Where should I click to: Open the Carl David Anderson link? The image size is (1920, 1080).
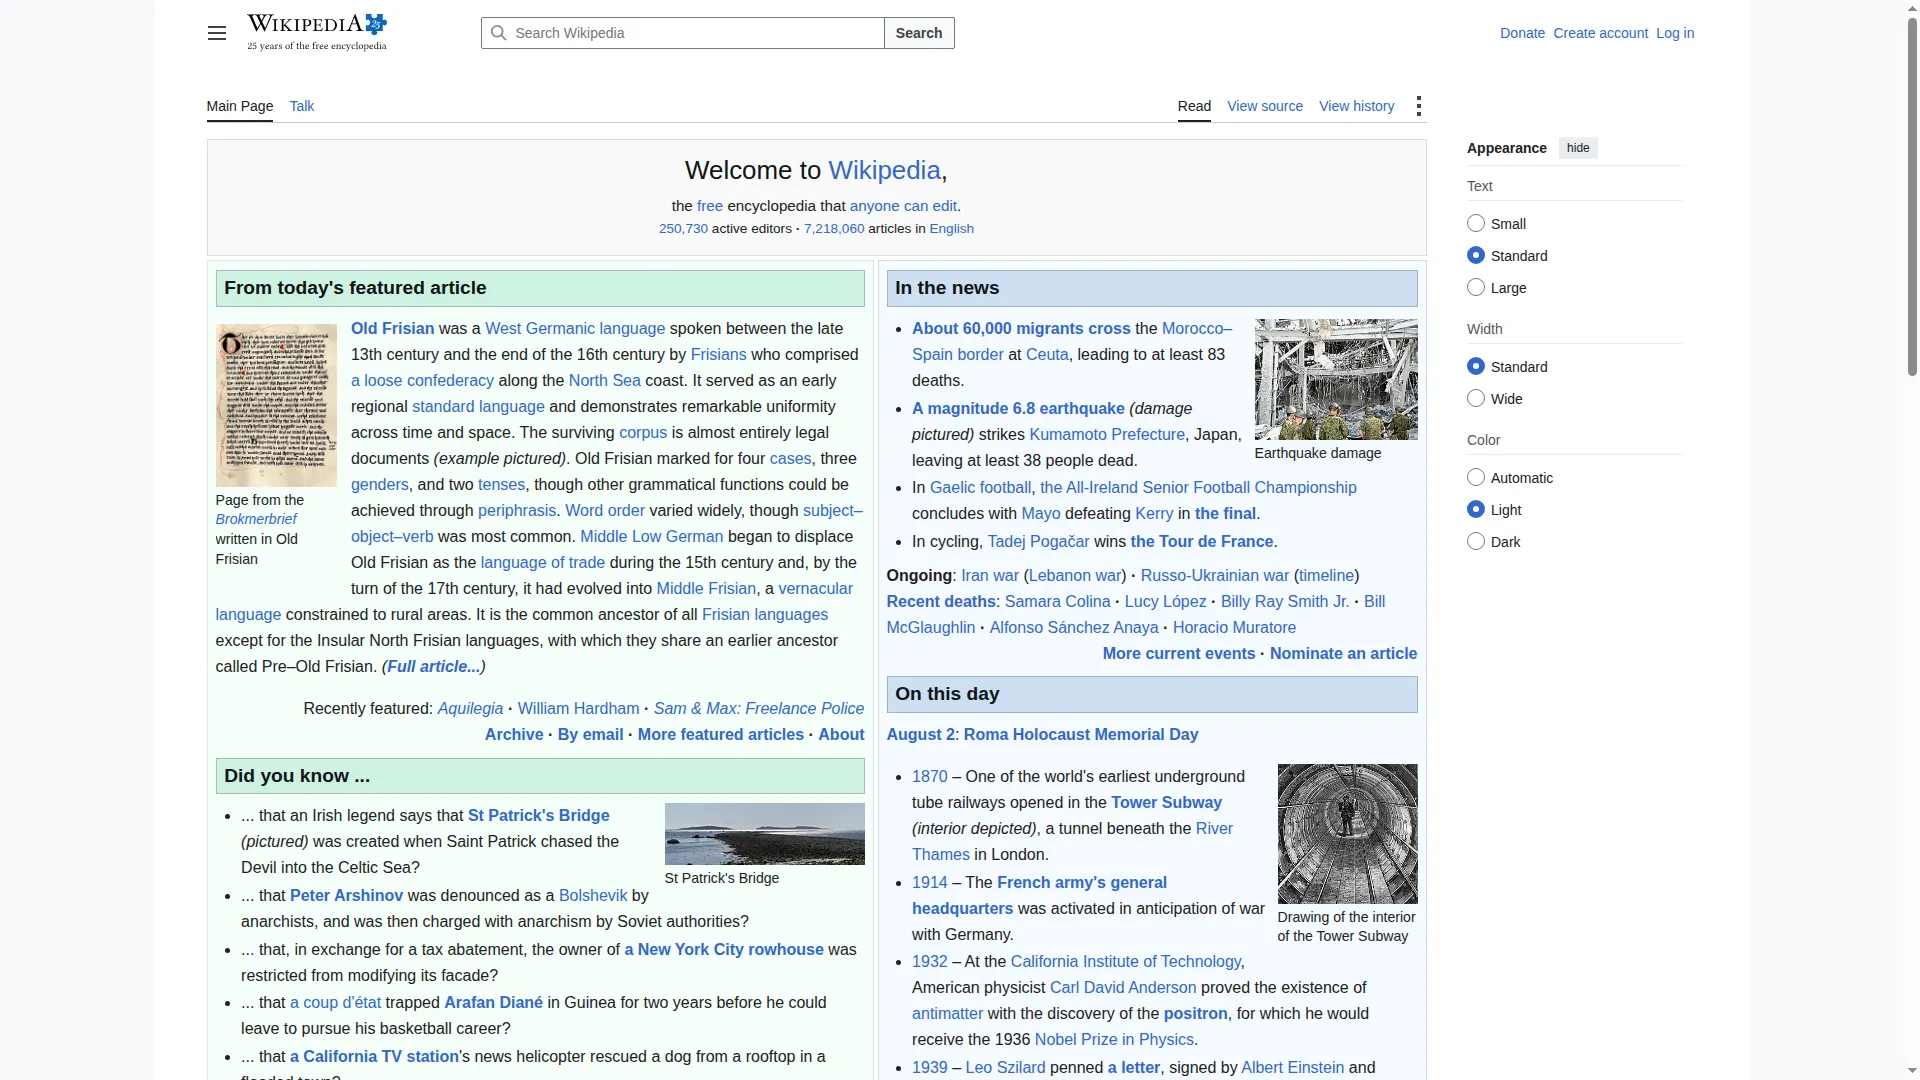pyautogui.click(x=1123, y=987)
